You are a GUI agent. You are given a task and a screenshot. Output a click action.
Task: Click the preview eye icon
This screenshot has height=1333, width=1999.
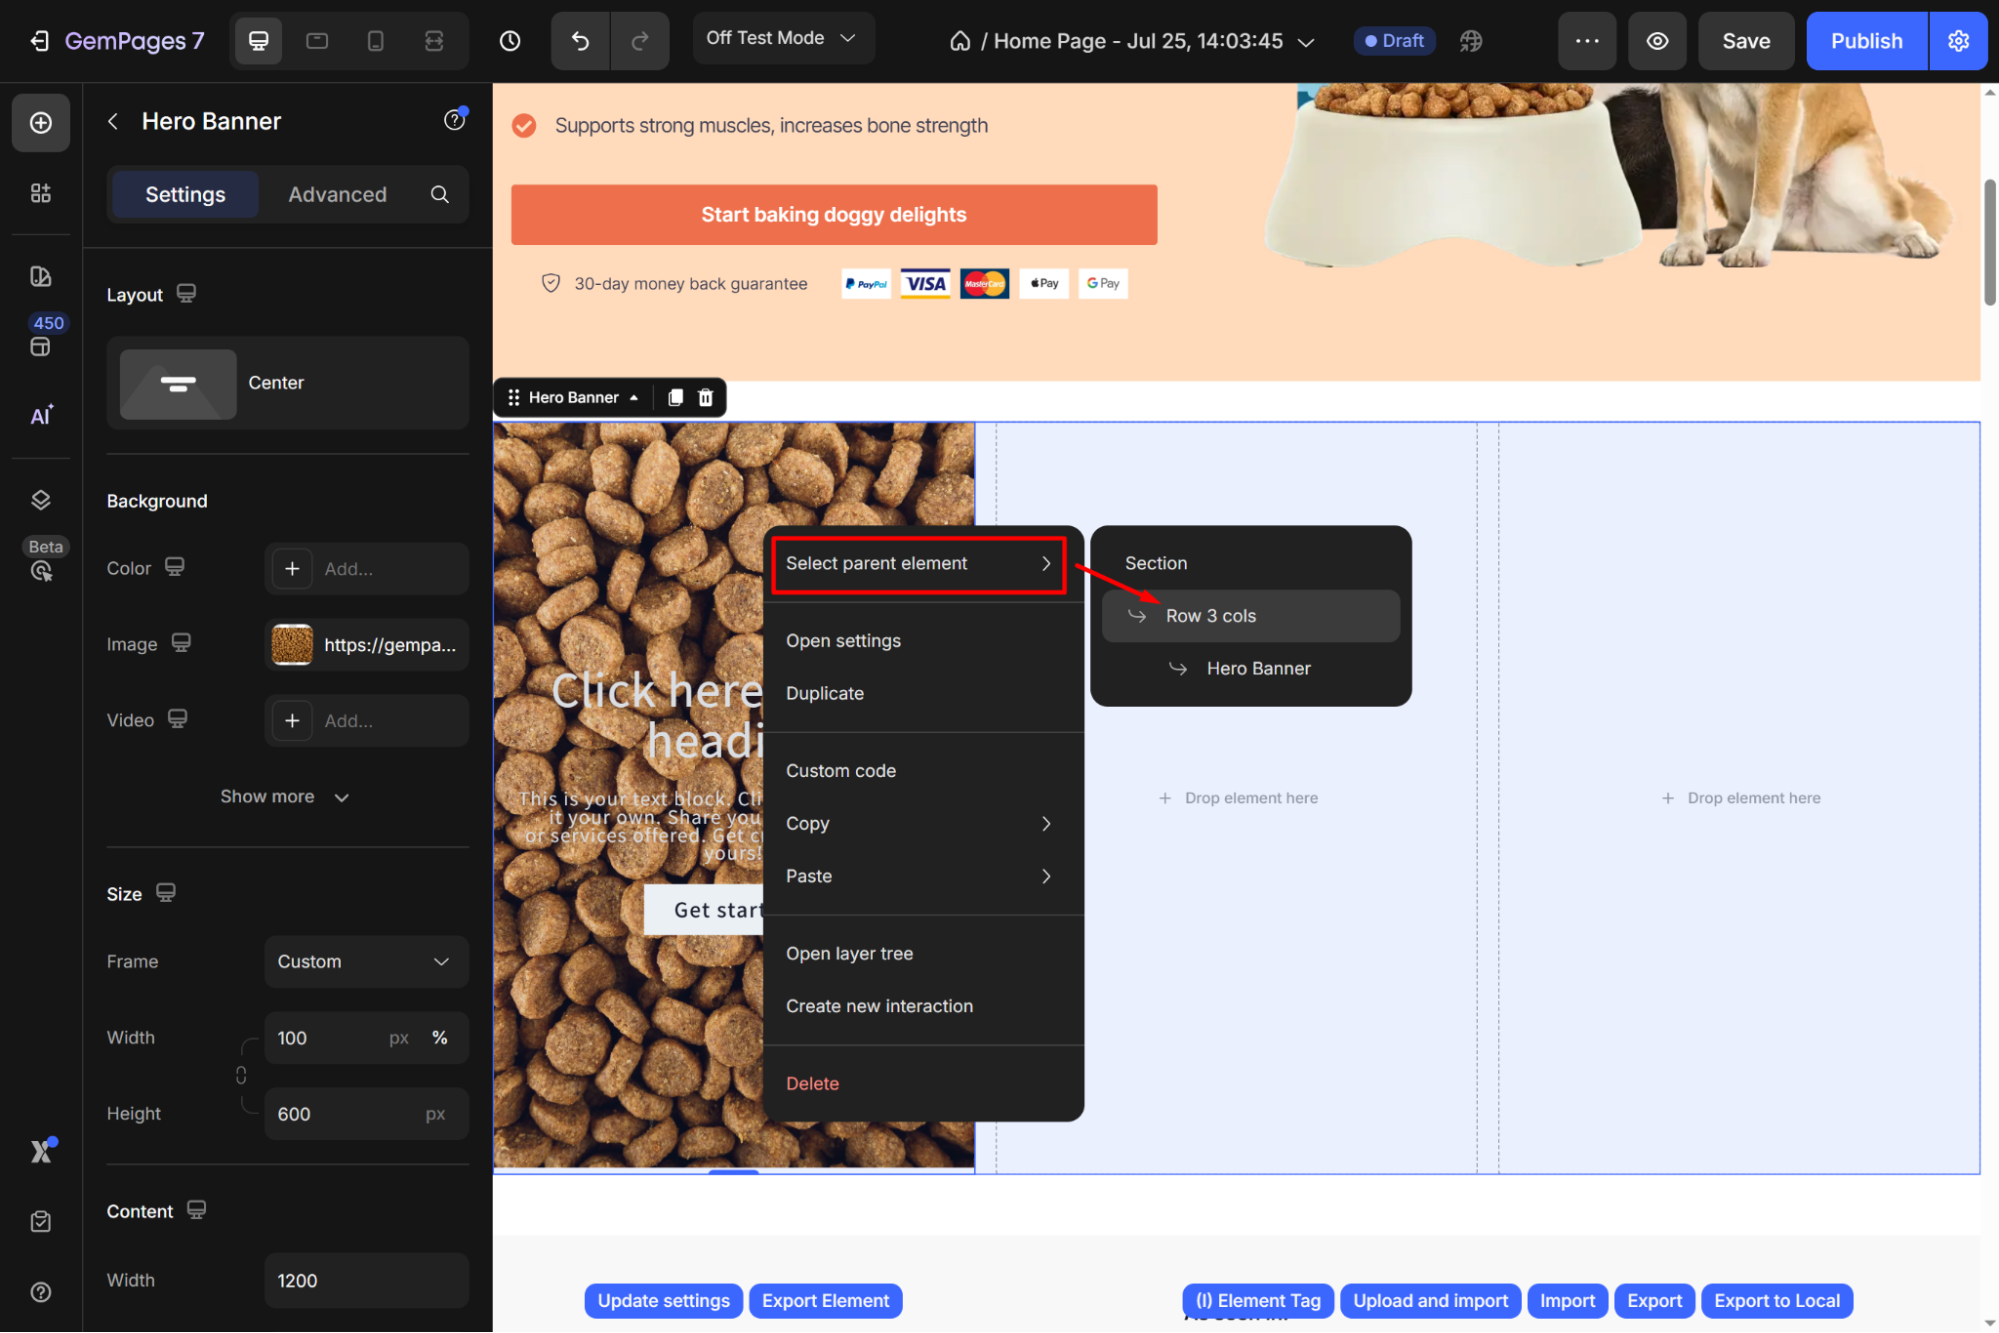click(1657, 41)
